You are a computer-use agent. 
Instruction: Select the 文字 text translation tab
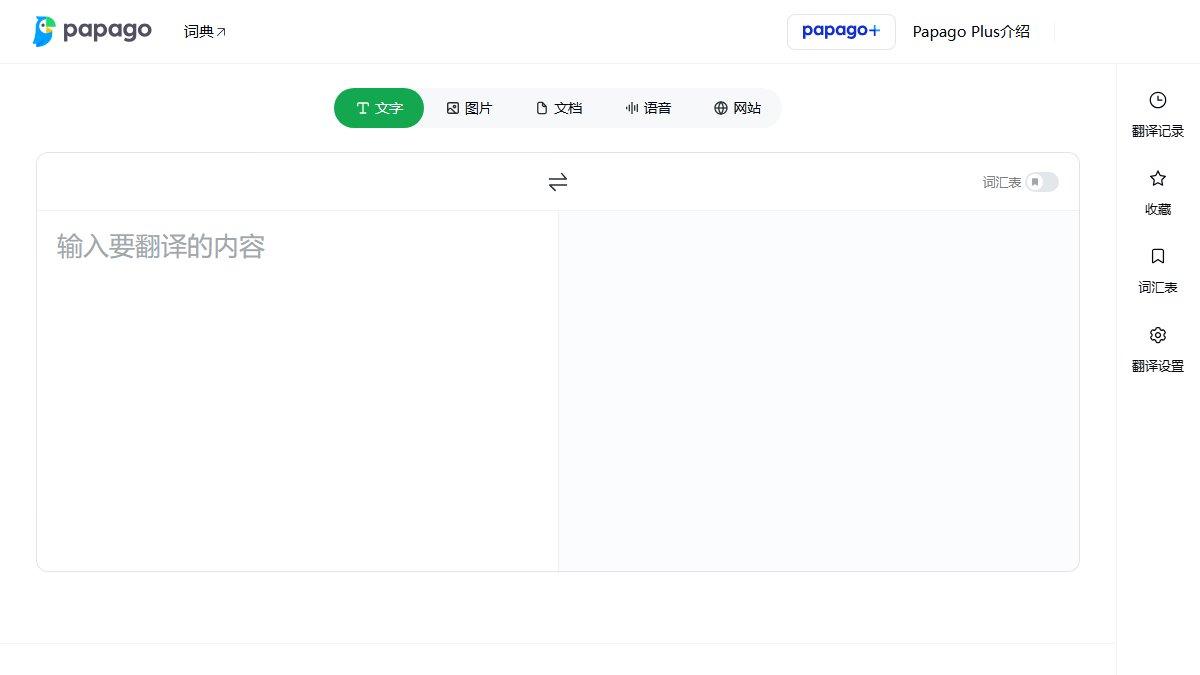(x=379, y=108)
